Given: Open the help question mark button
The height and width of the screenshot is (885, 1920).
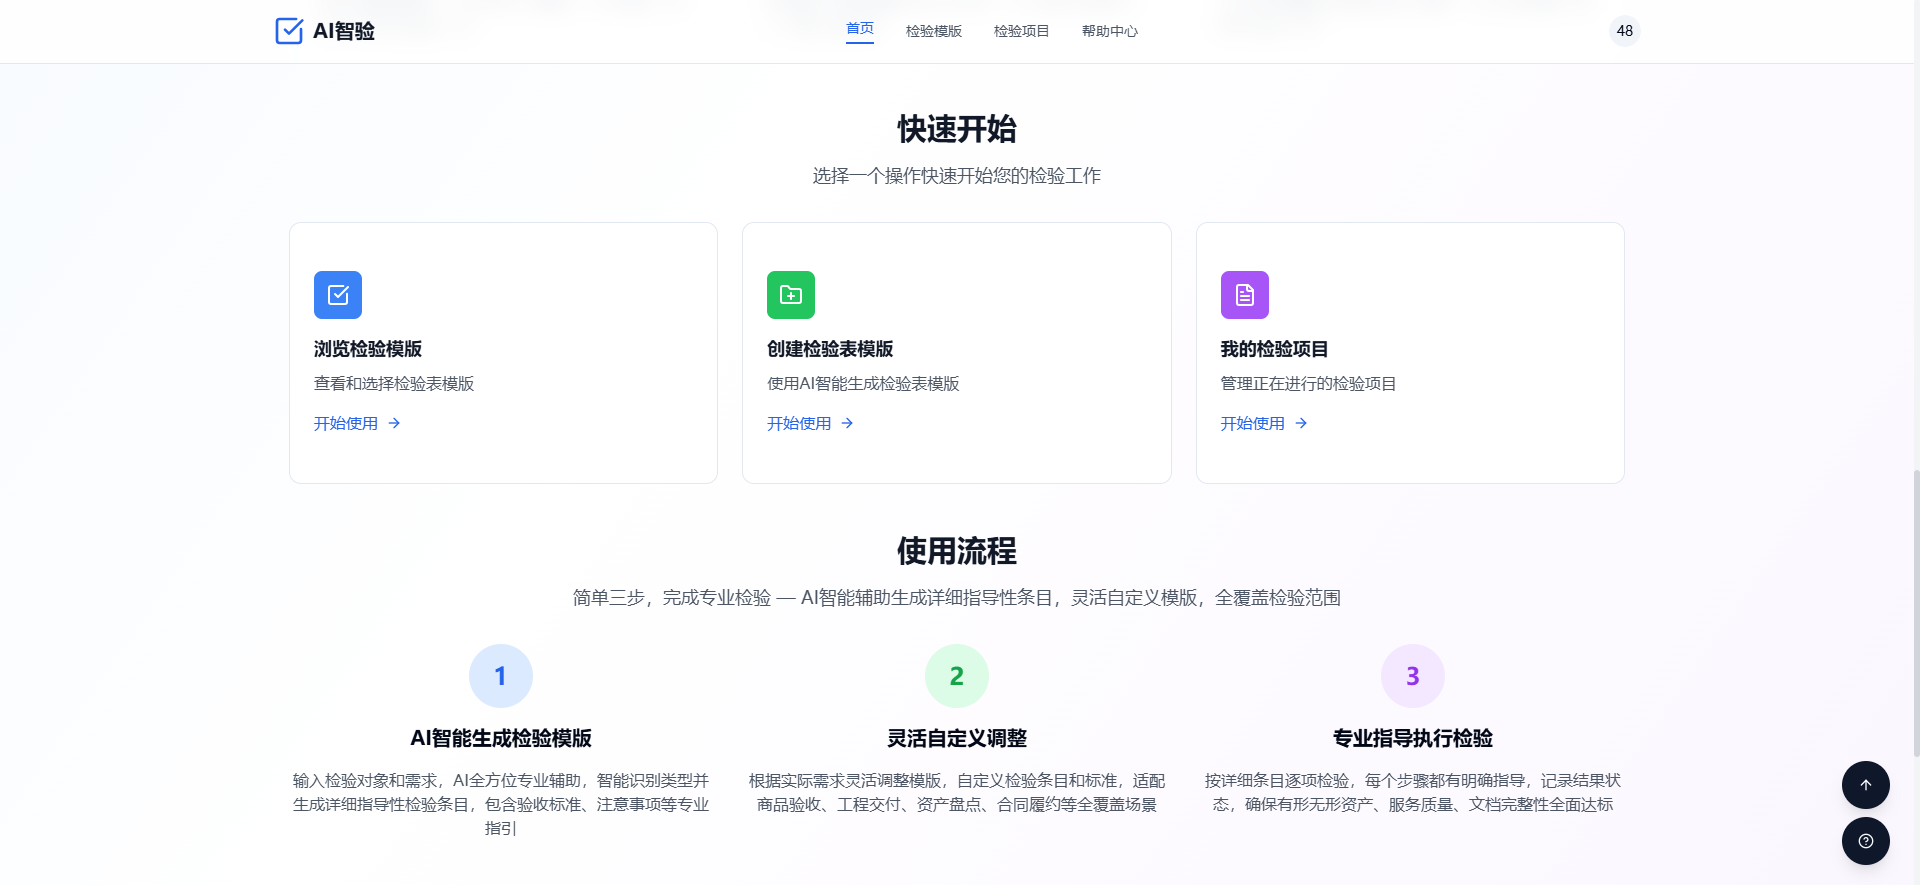Looking at the screenshot, I should click(1865, 841).
